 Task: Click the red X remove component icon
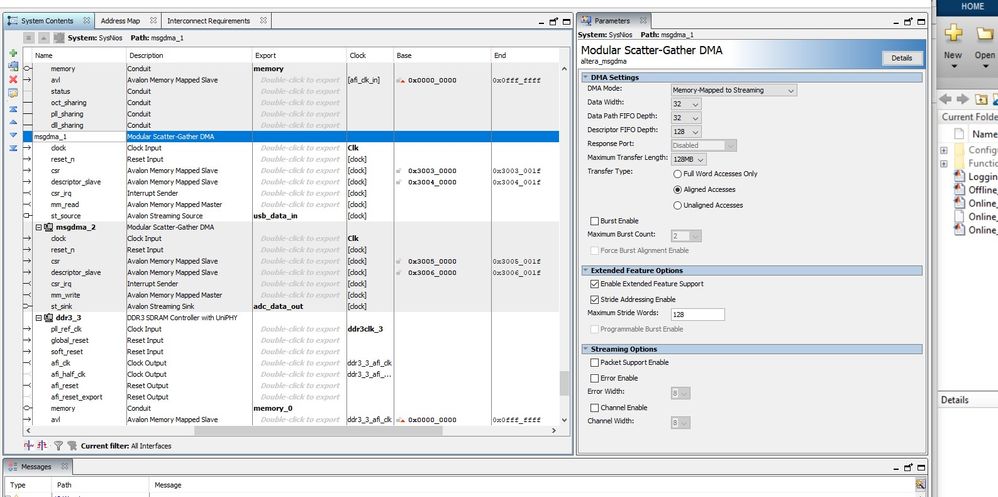(x=13, y=80)
